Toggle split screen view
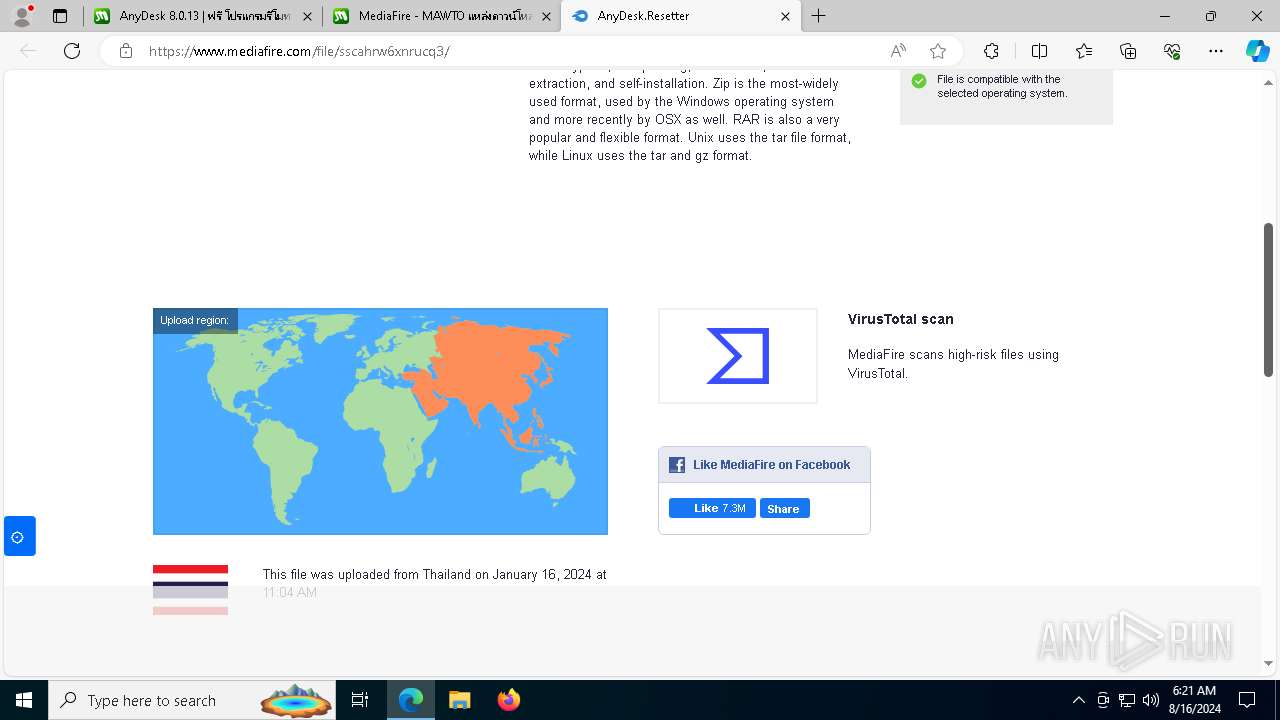1280x720 pixels. (x=1039, y=51)
